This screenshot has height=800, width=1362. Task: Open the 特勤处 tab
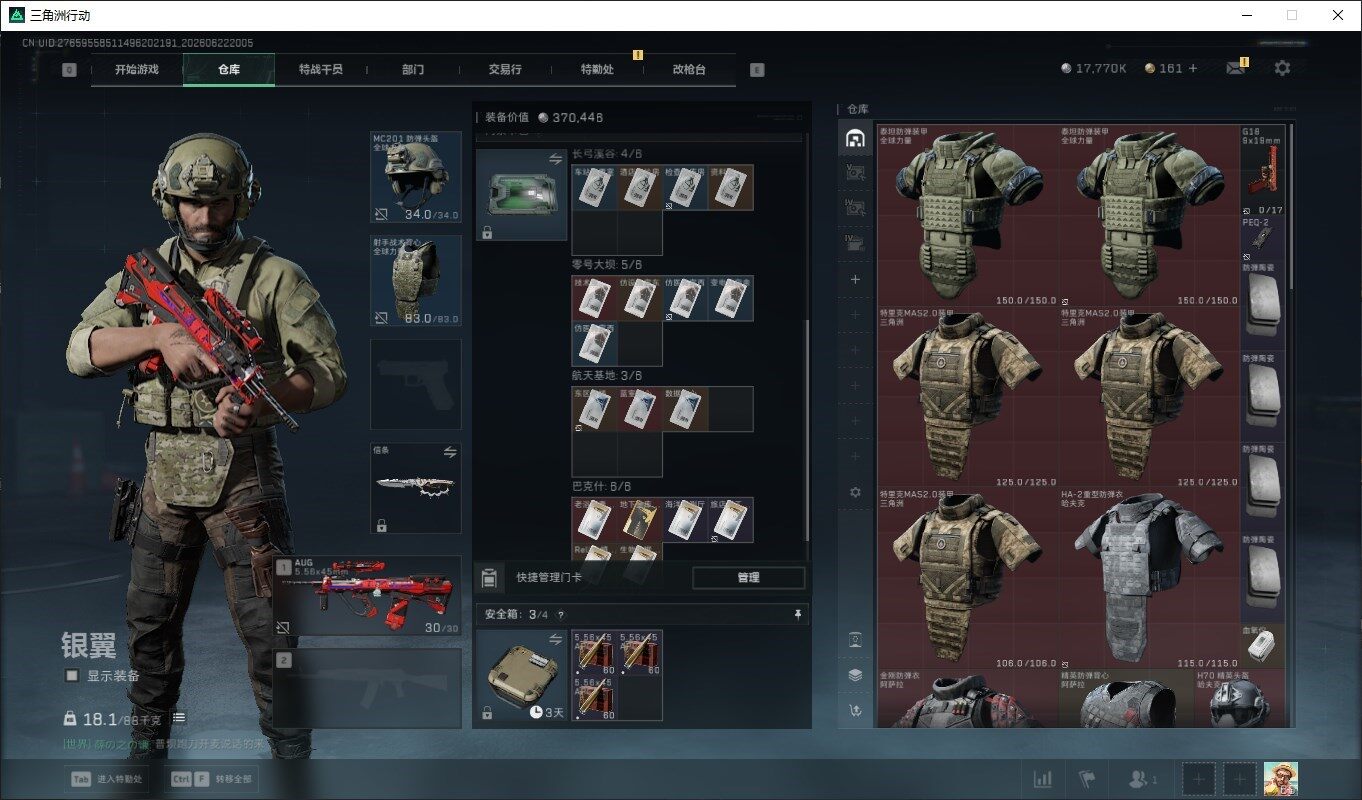pyautogui.click(x=597, y=70)
